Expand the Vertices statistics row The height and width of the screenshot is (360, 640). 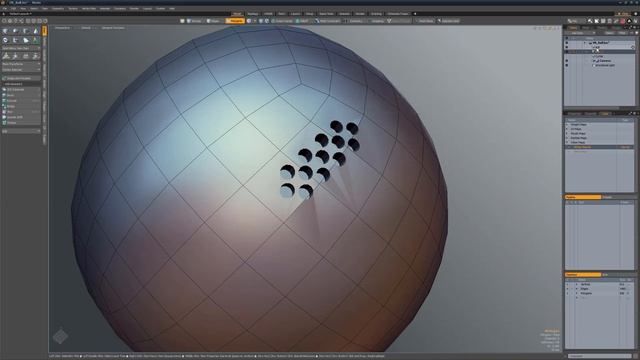pyautogui.click(x=577, y=284)
